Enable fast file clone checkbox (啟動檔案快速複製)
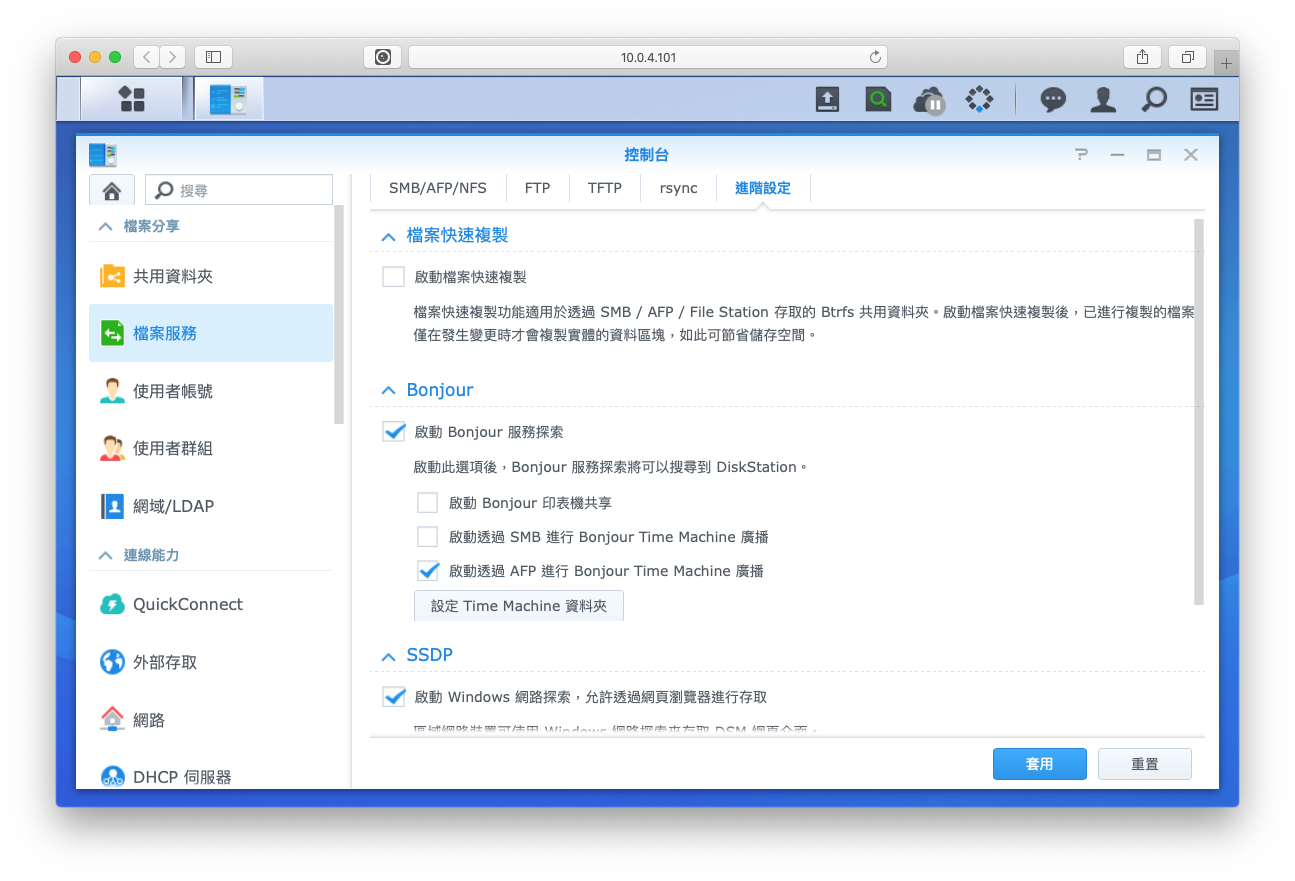 pyautogui.click(x=394, y=277)
